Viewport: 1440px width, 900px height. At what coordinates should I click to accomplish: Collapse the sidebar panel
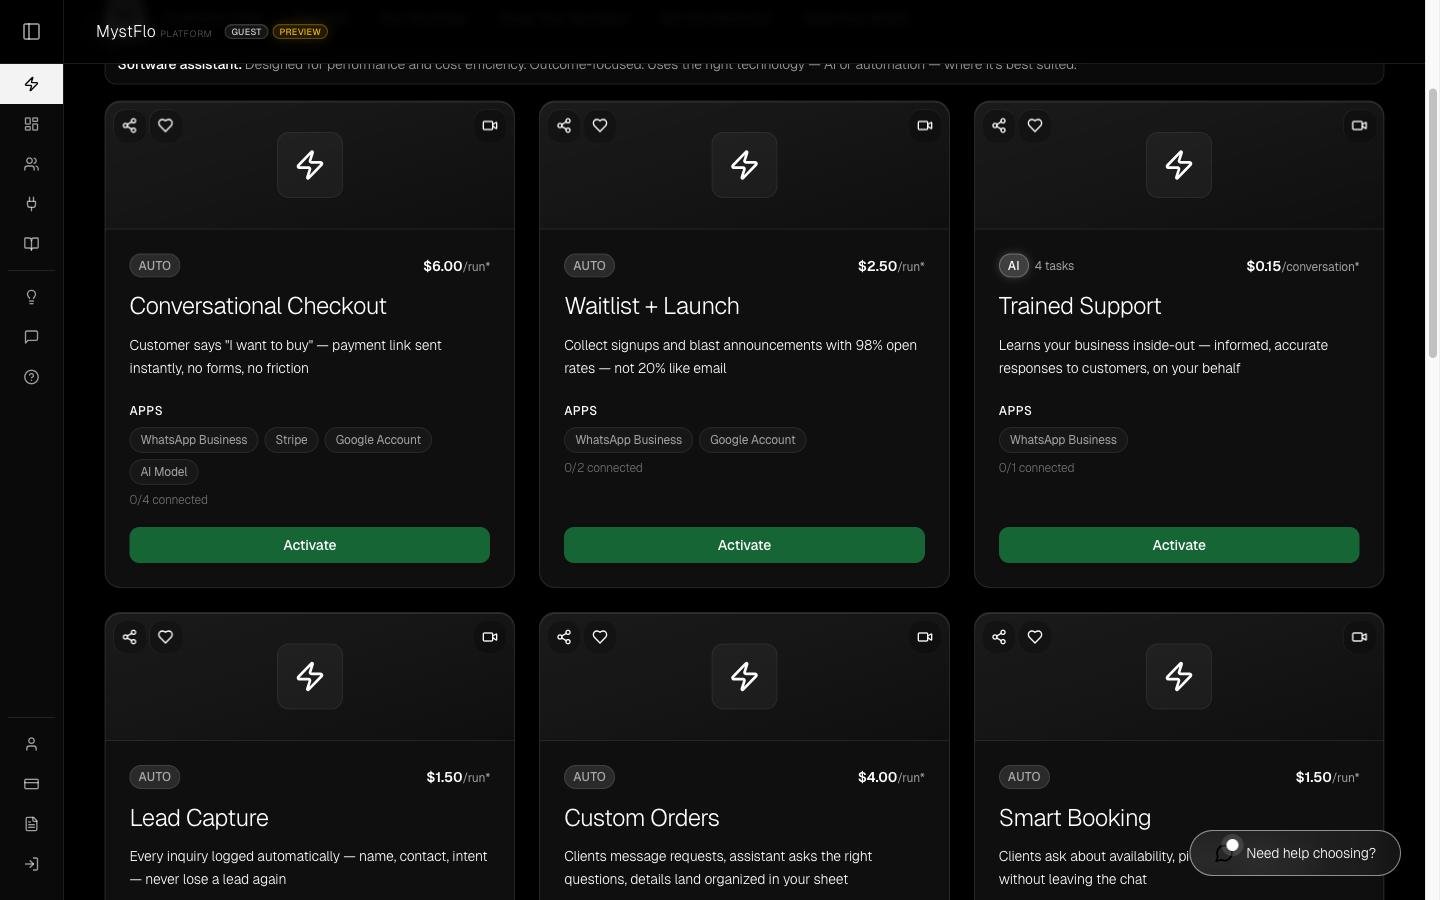click(31, 31)
